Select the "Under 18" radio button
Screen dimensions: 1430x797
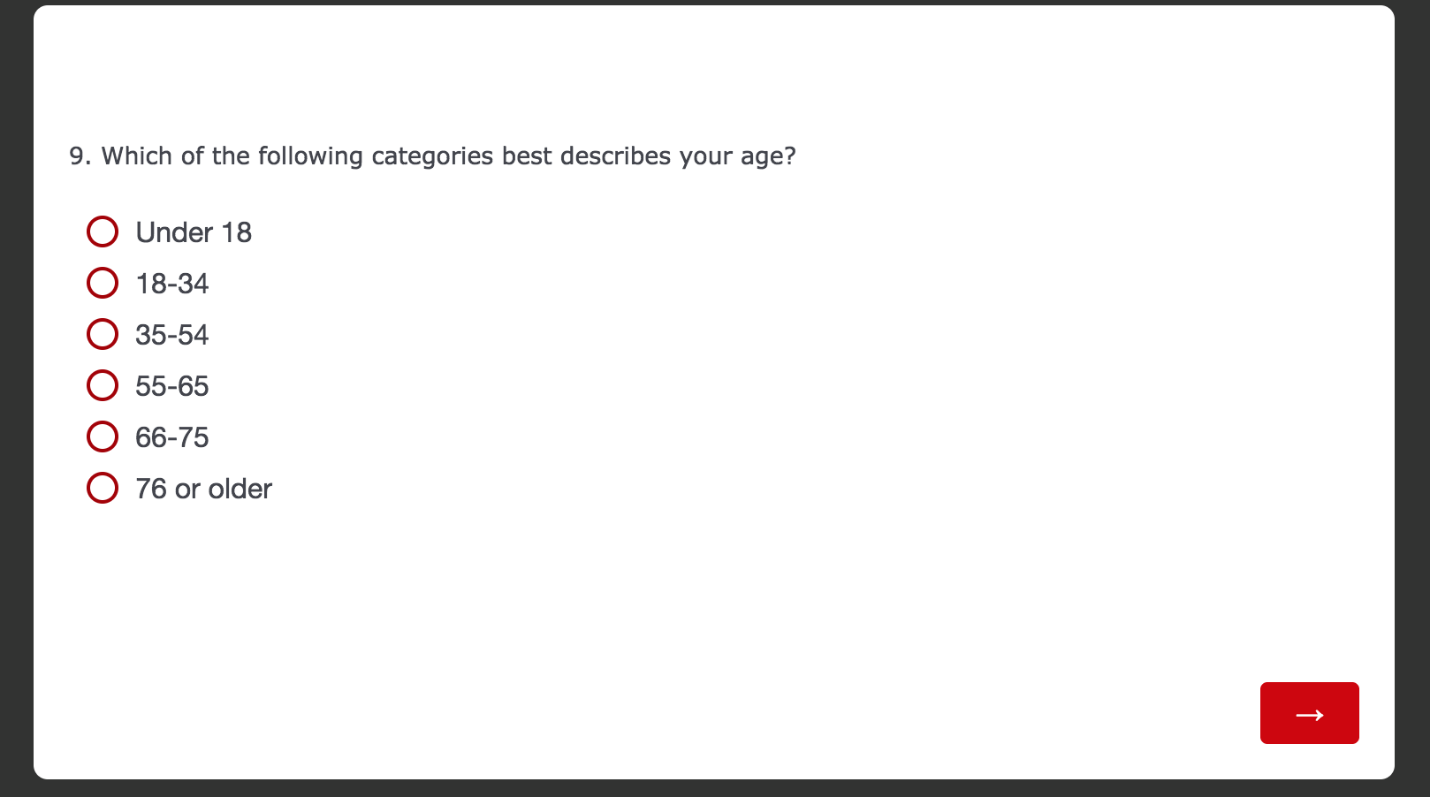point(102,232)
